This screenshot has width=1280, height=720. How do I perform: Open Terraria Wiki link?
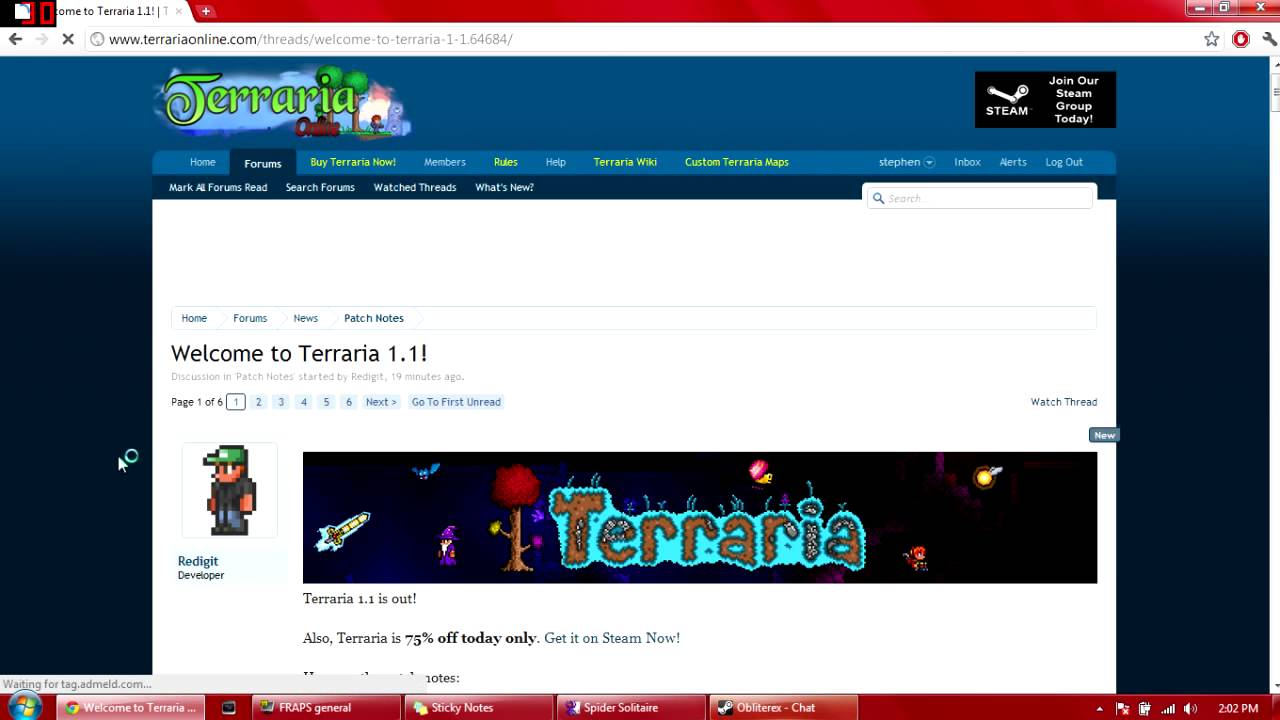tap(625, 162)
